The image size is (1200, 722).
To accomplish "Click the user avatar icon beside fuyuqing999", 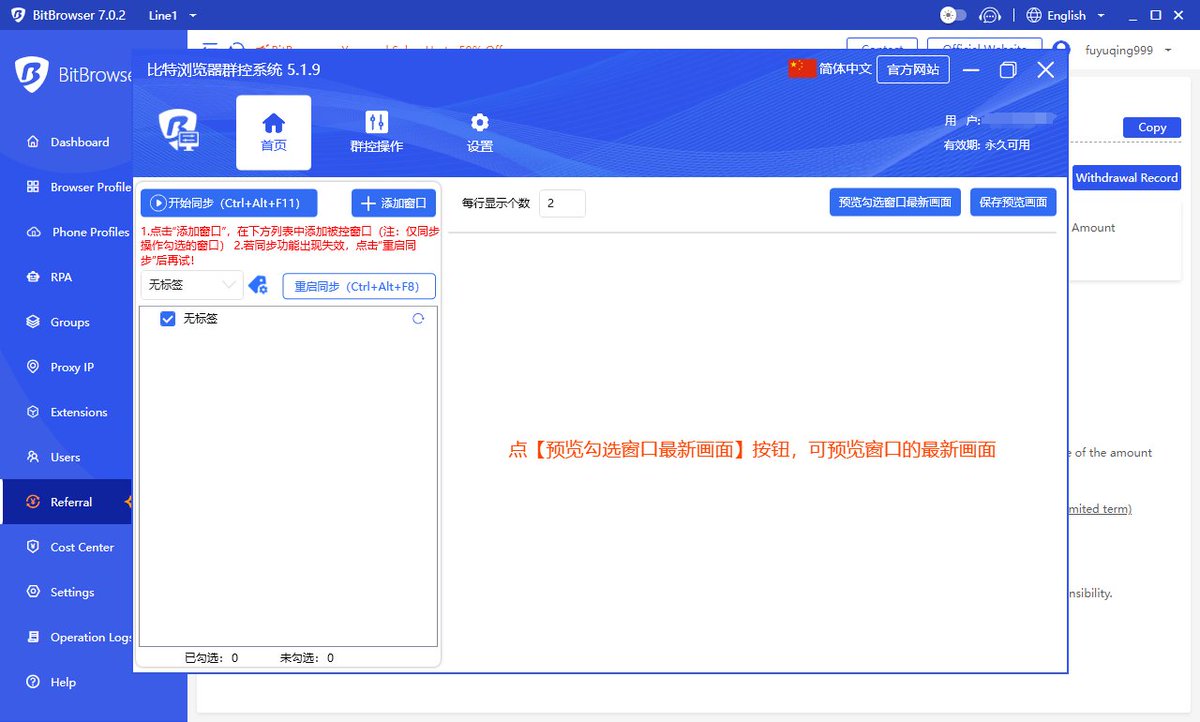I will tap(1063, 50).
